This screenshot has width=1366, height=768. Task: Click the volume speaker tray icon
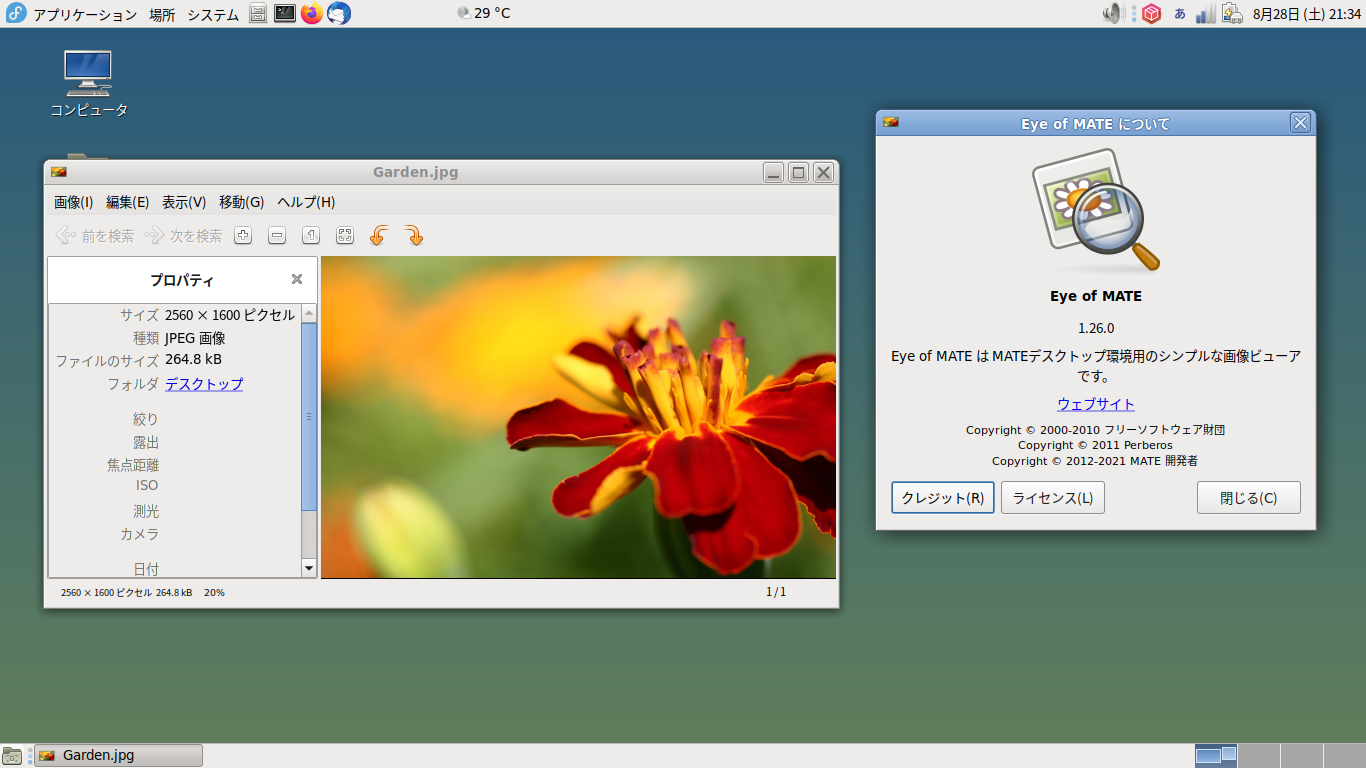1113,13
